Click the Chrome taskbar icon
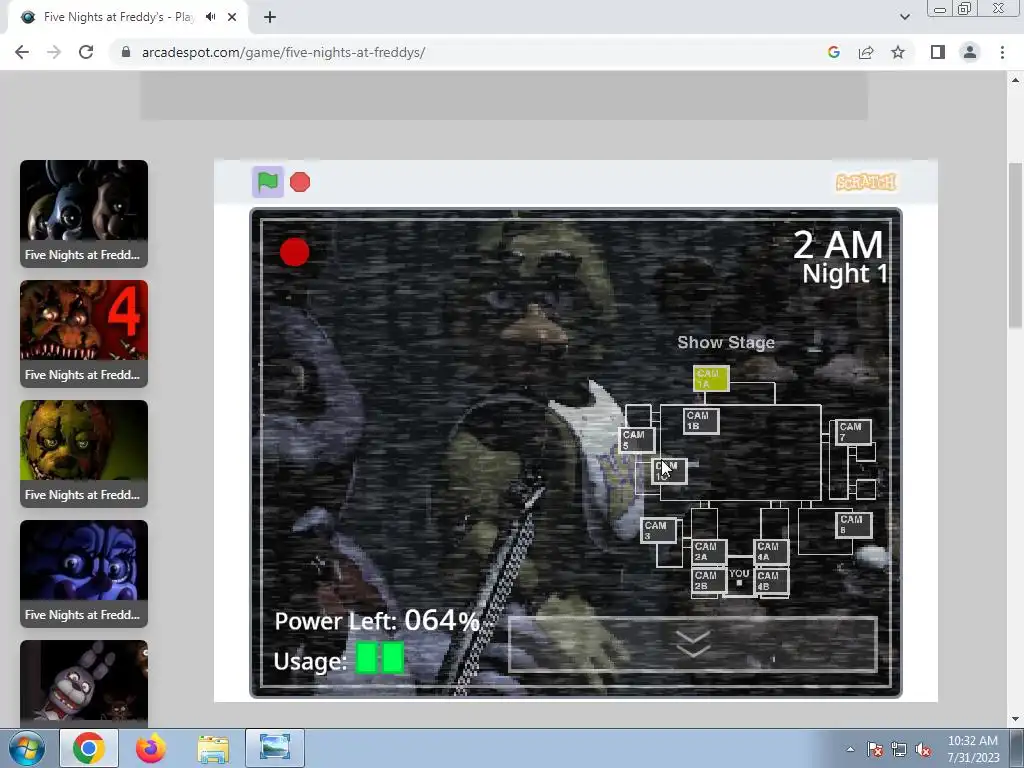This screenshot has width=1024, height=768. click(89, 748)
